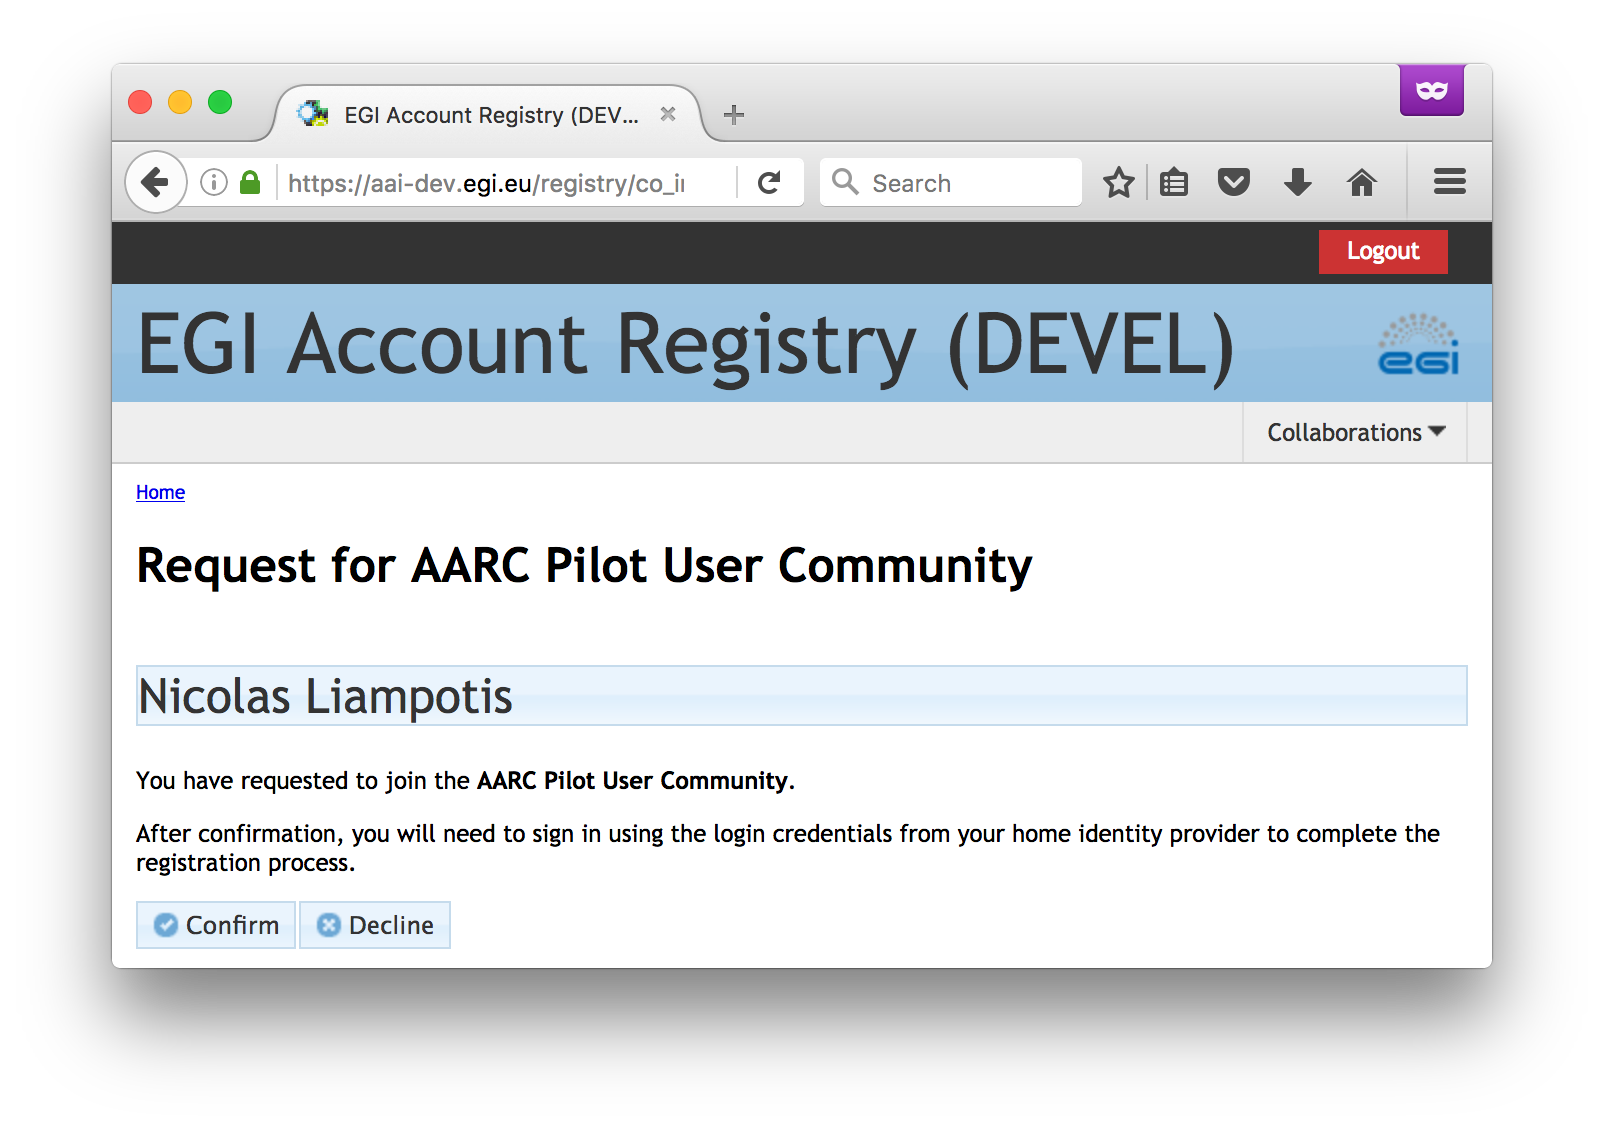This screenshot has width=1604, height=1128.
Task: Reload the page with refresh icon
Action: [x=769, y=183]
